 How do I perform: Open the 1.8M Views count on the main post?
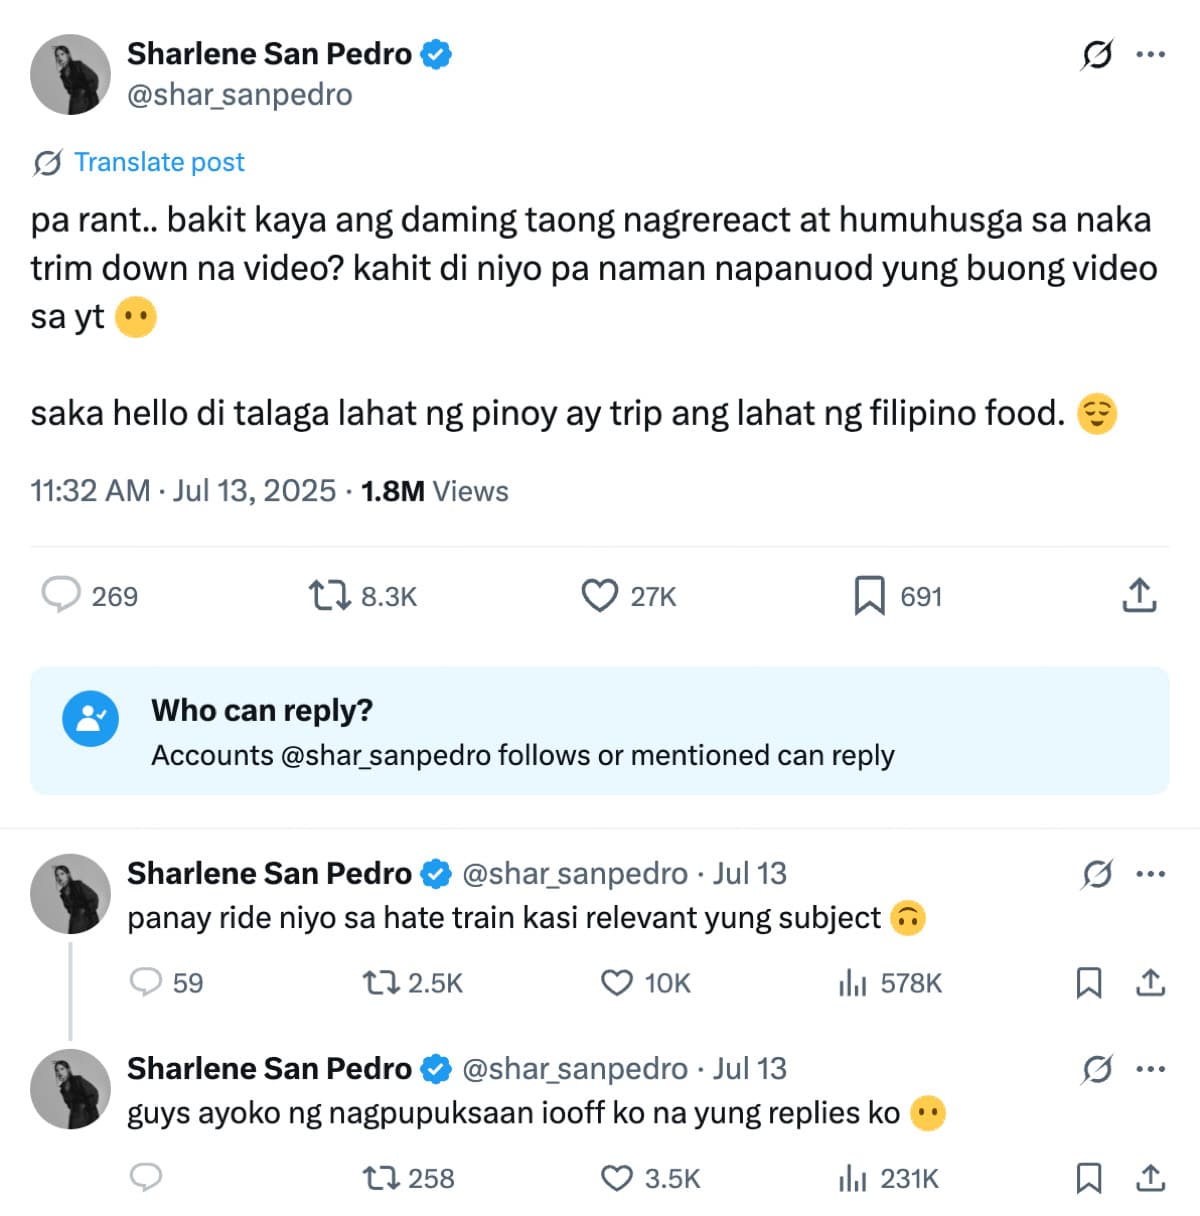point(435,491)
